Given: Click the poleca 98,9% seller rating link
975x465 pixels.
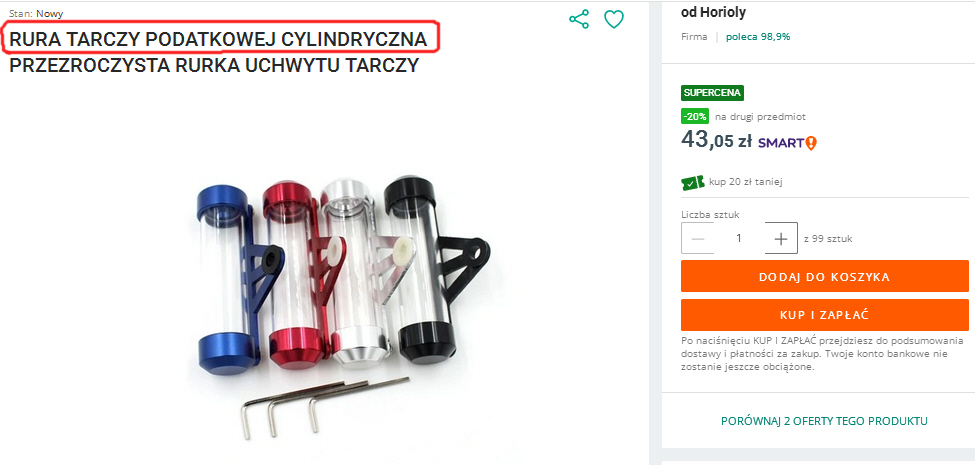Looking at the screenshot, I should [x=758, y=37].
